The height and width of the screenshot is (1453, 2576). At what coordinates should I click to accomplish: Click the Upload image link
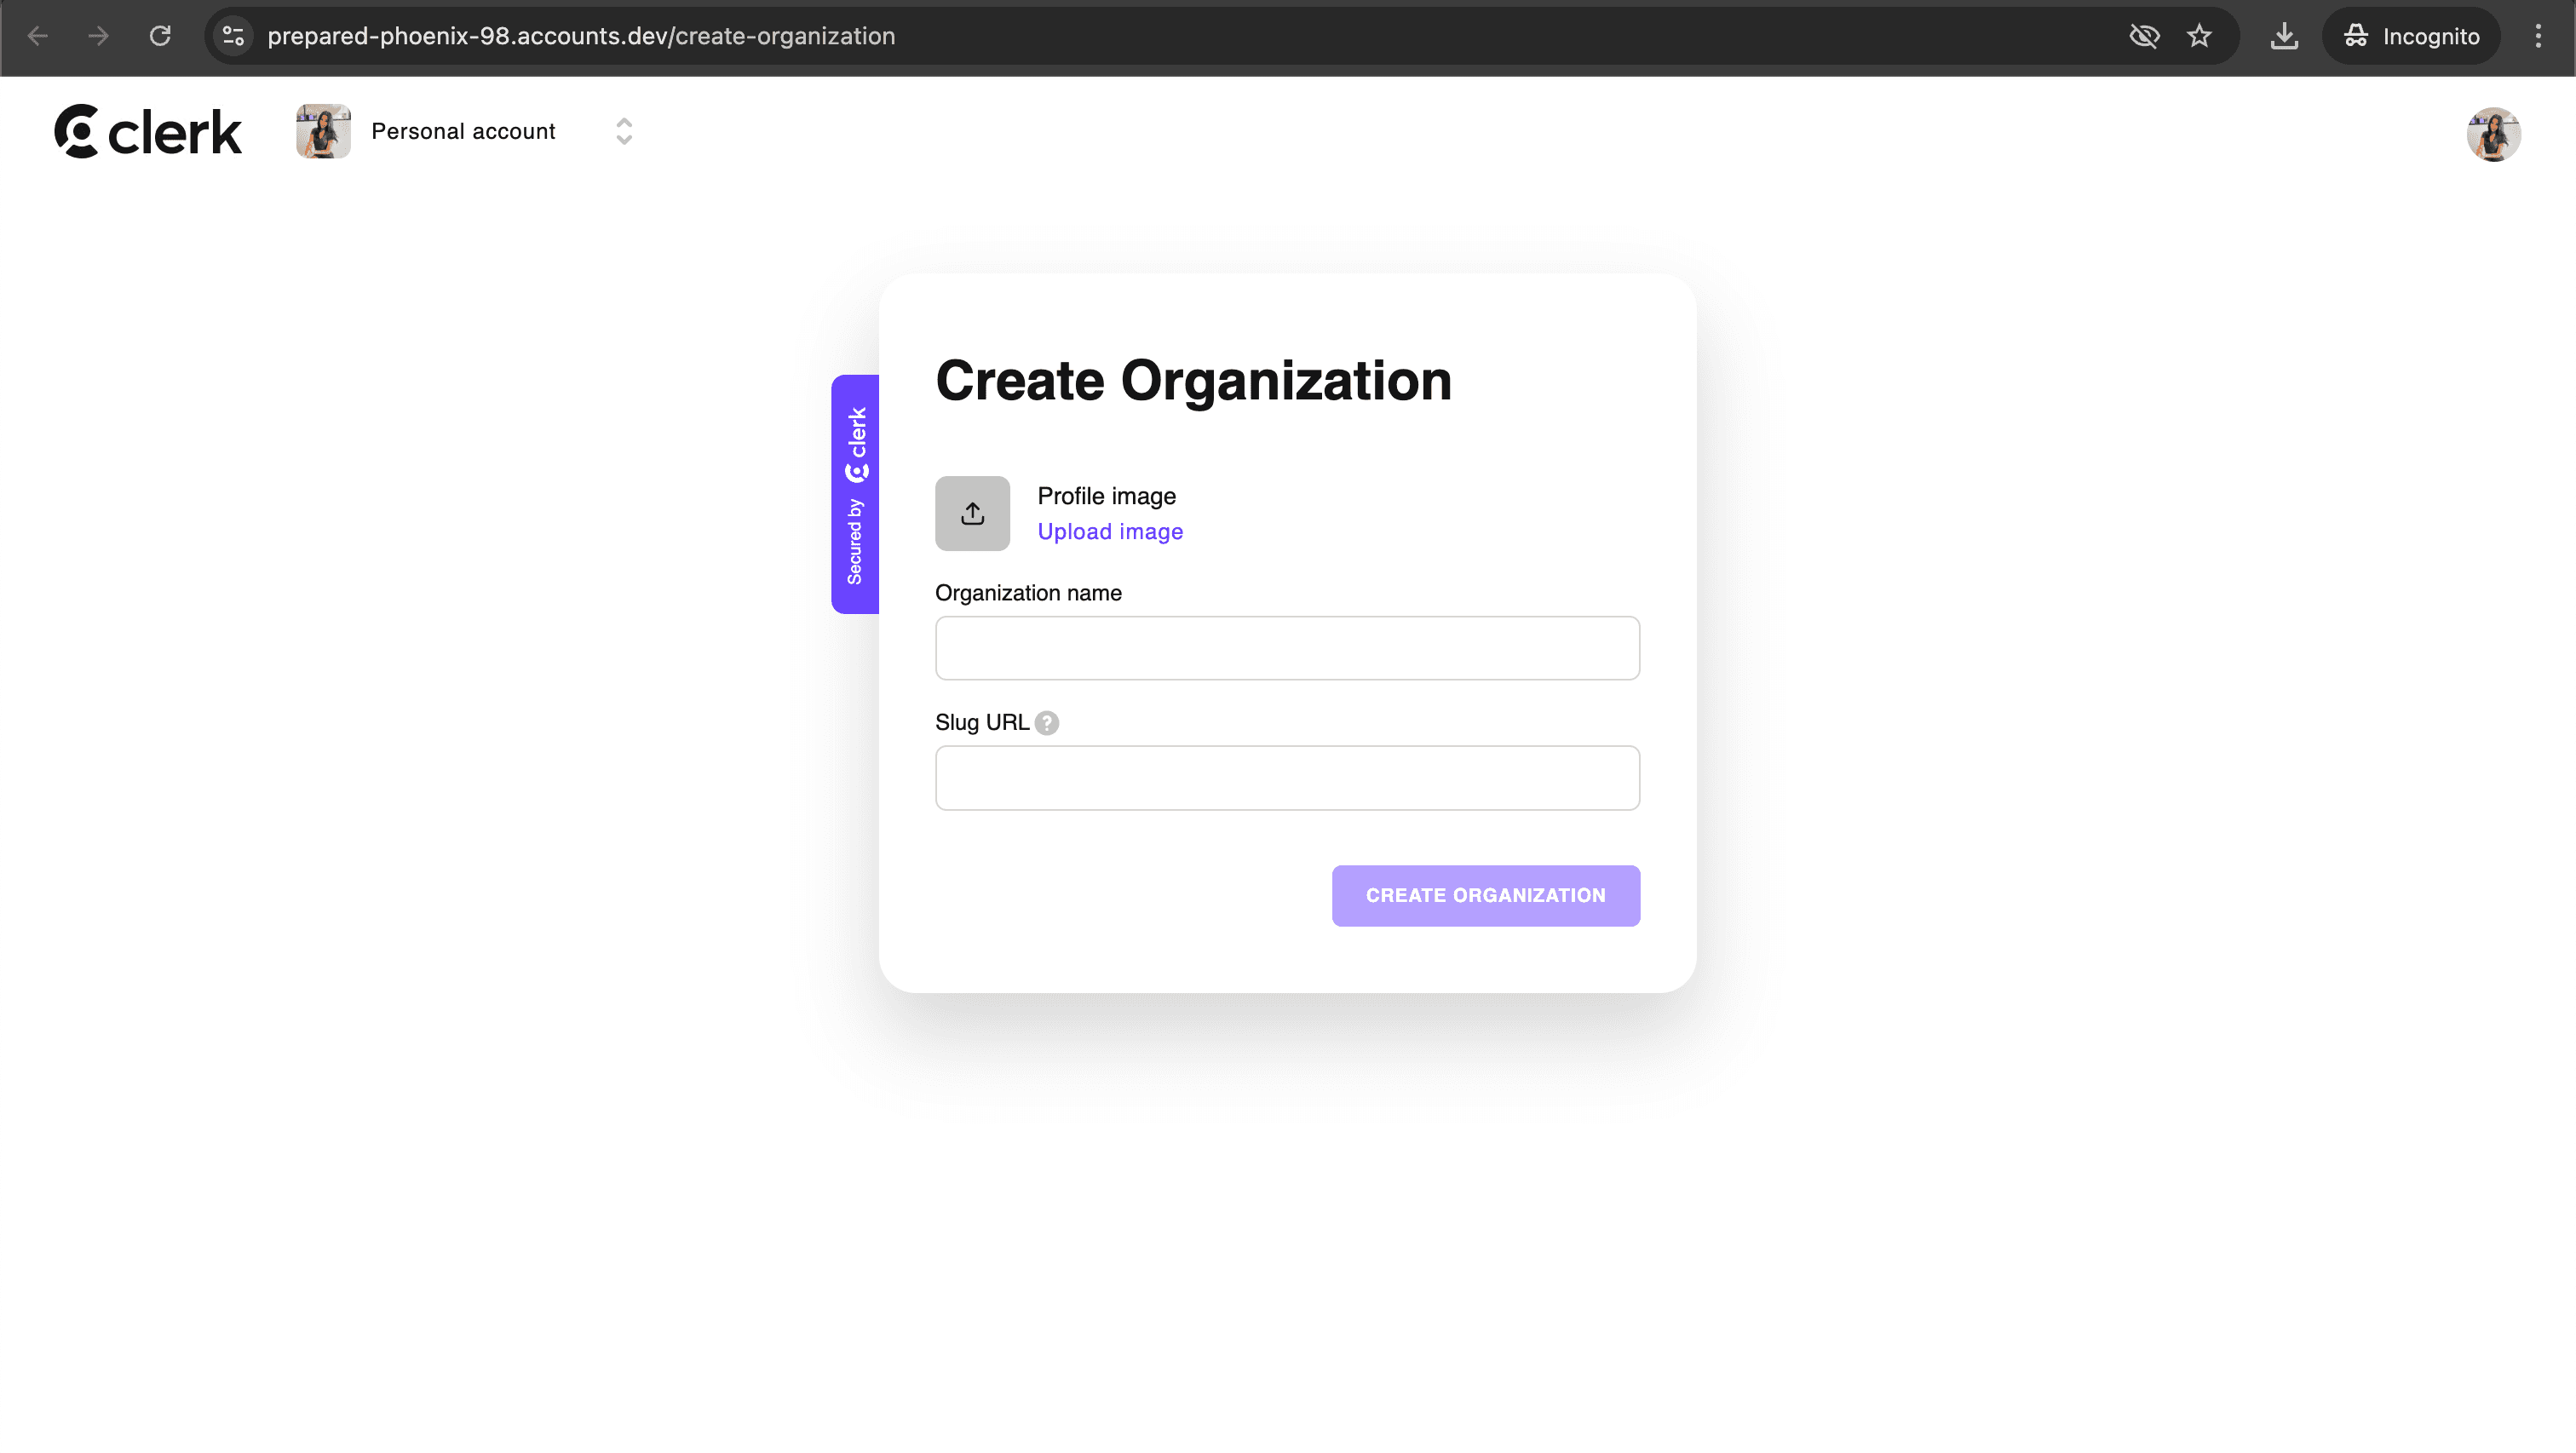pos(1109,531)
